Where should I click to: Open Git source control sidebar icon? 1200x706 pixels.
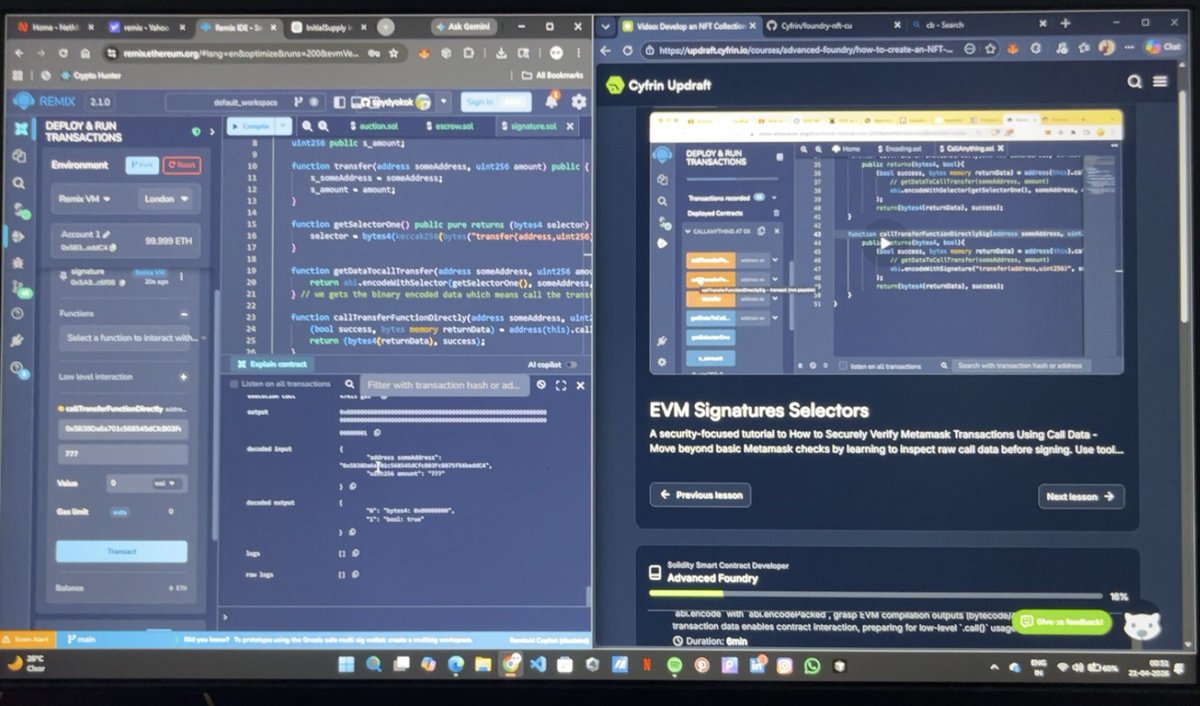(x=20, y=290)
